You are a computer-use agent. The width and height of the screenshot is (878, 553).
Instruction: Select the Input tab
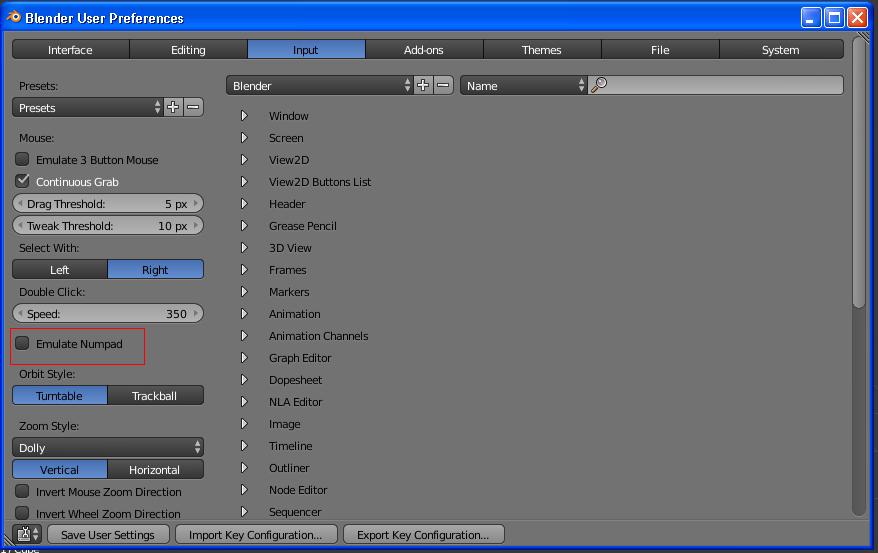pos(306,49)
